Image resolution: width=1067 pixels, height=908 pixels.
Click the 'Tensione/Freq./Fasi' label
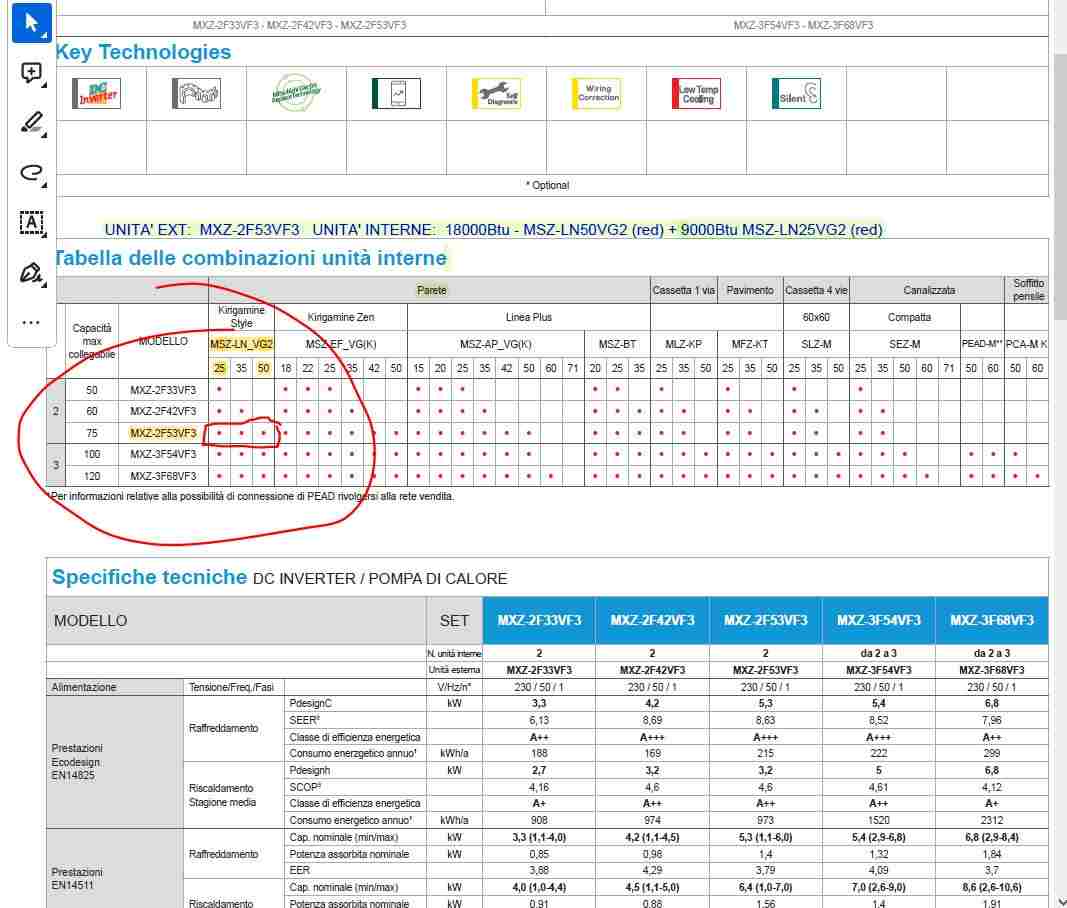[231, 687]
